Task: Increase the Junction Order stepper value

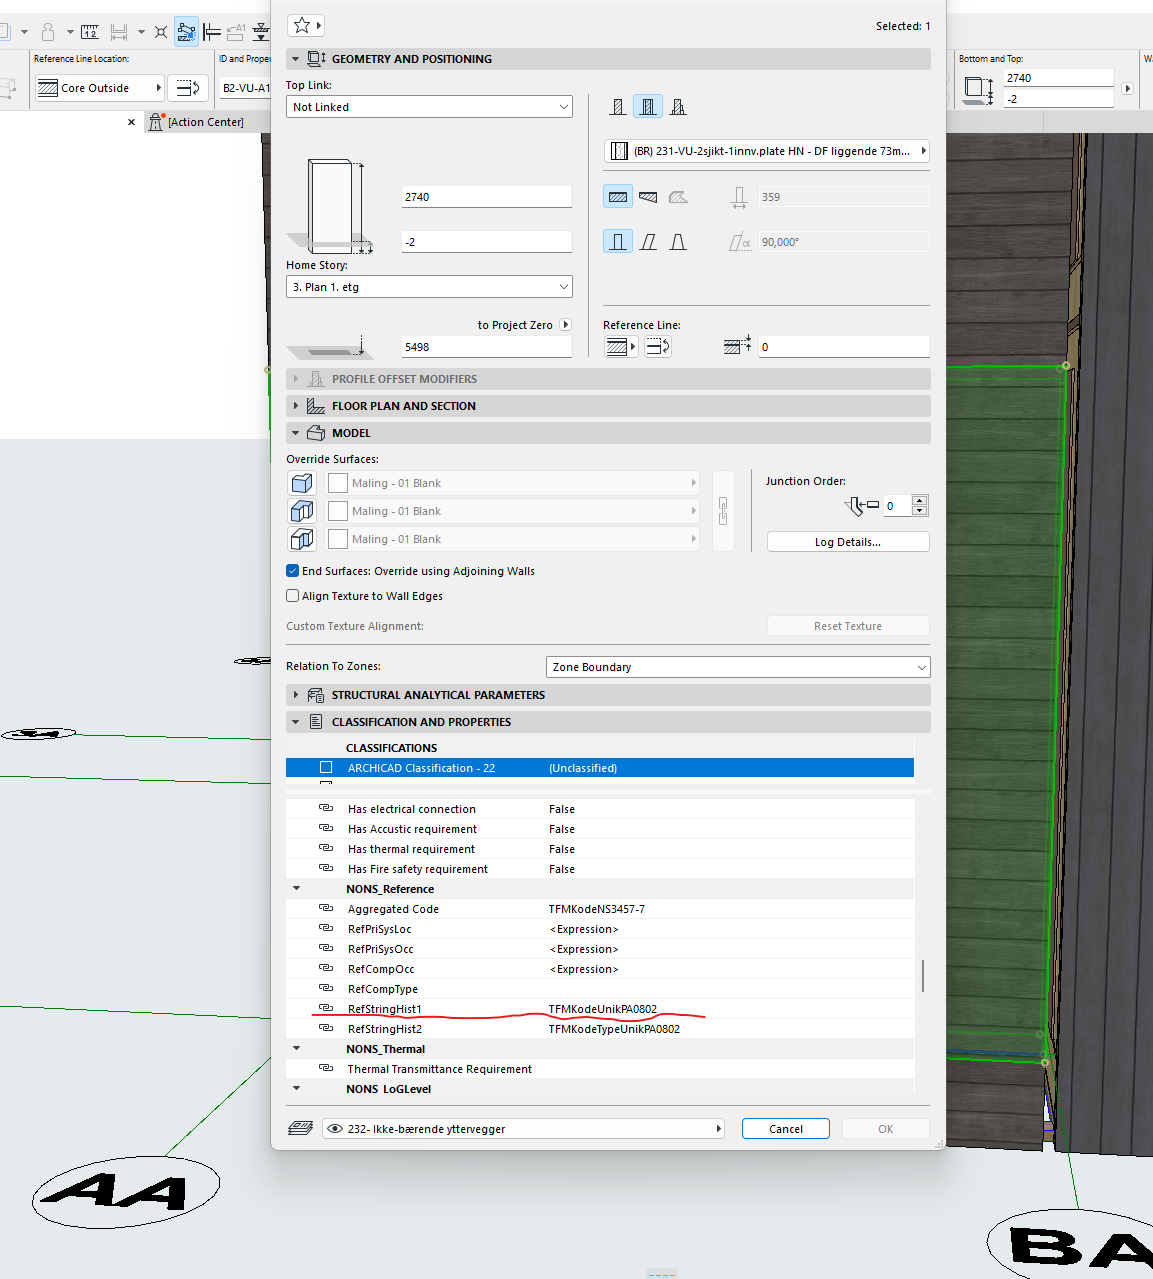Action: point(920,500)
